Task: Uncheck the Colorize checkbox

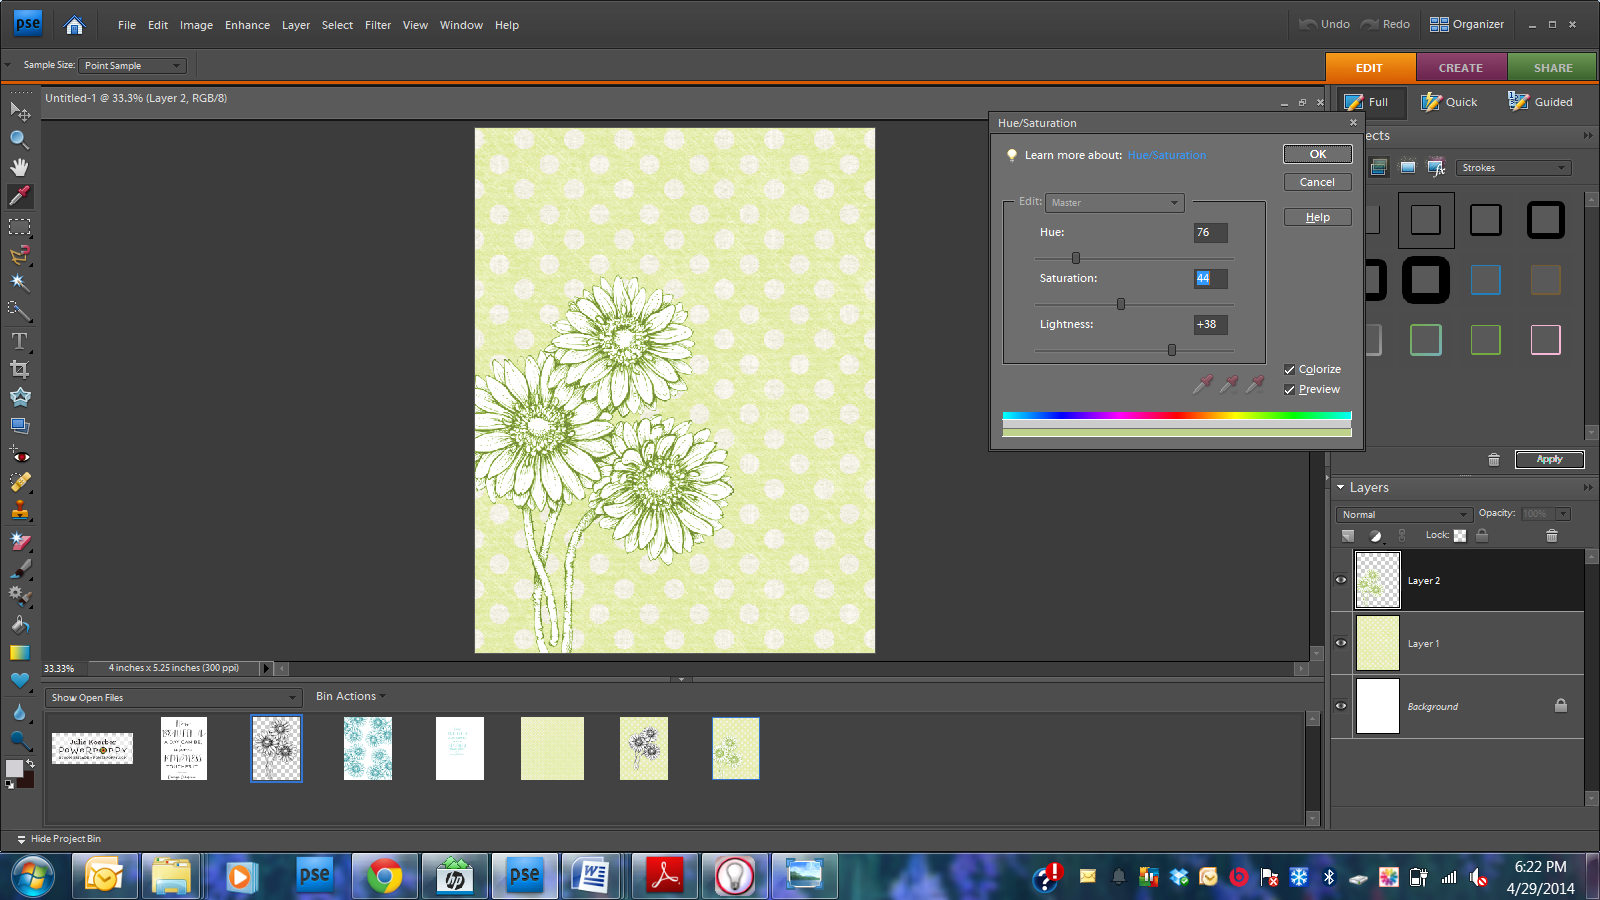Action: point(1289,370)
